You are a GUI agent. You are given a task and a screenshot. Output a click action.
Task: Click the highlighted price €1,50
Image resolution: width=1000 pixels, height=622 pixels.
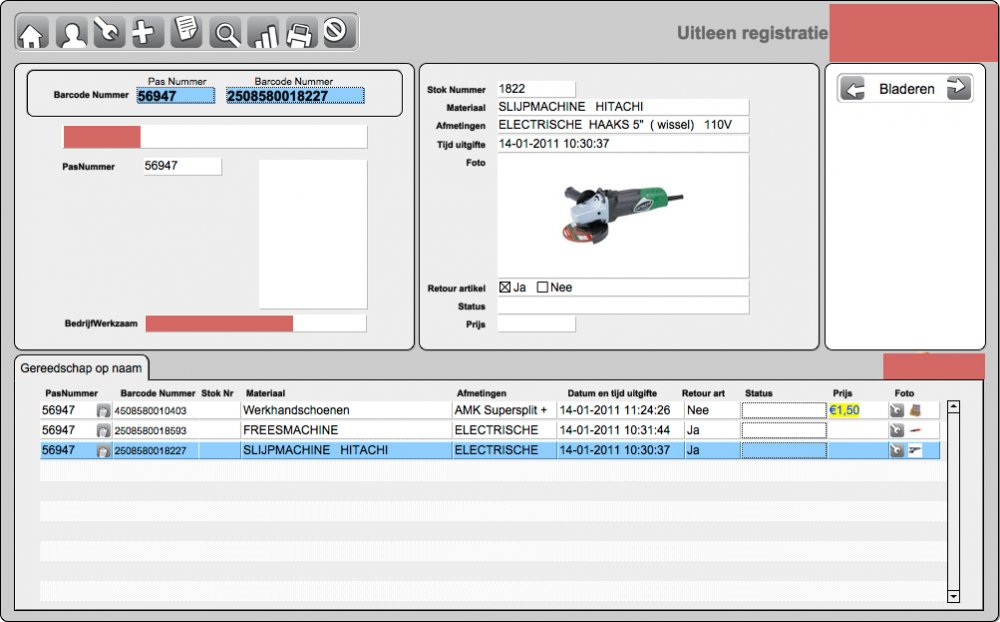tap(844, 410)
